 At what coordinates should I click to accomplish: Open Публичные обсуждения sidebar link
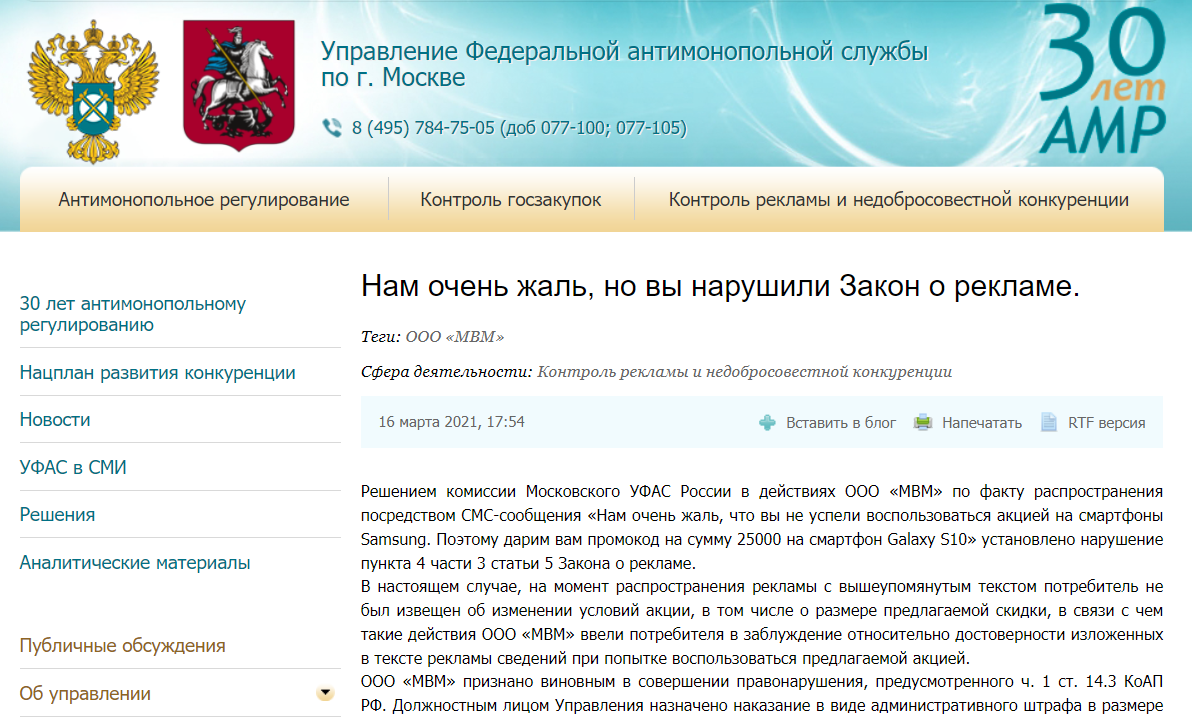(x=122, y=645)
